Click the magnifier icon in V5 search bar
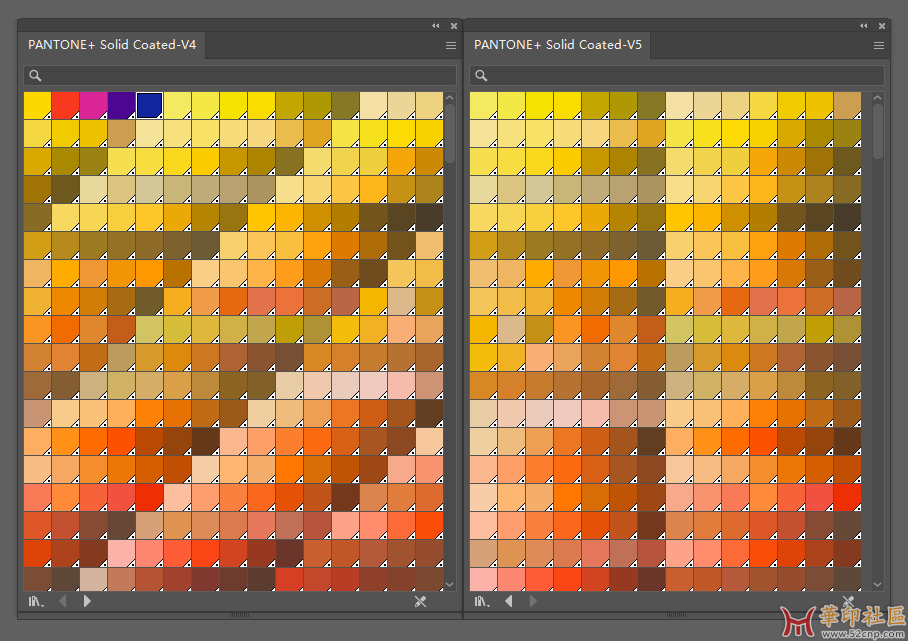The image size is (908, 641). pos(481,75)
